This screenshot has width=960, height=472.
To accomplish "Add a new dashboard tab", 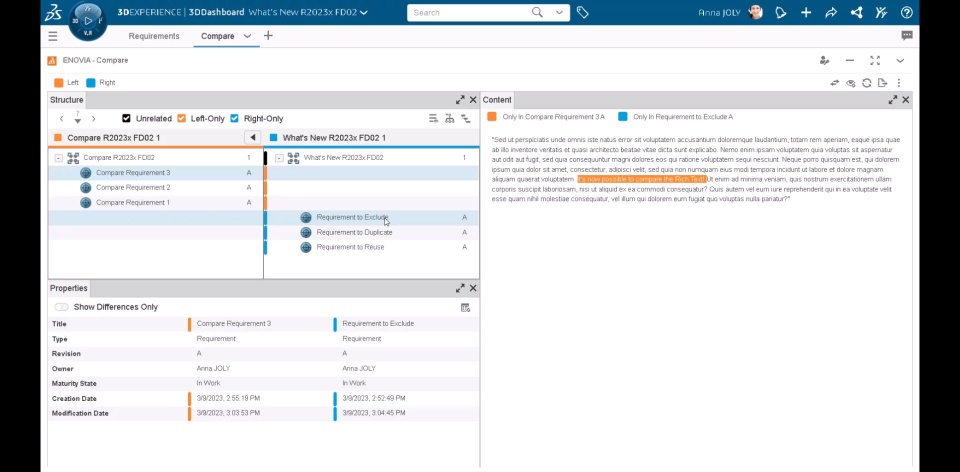I will click(x=268, y=36).
